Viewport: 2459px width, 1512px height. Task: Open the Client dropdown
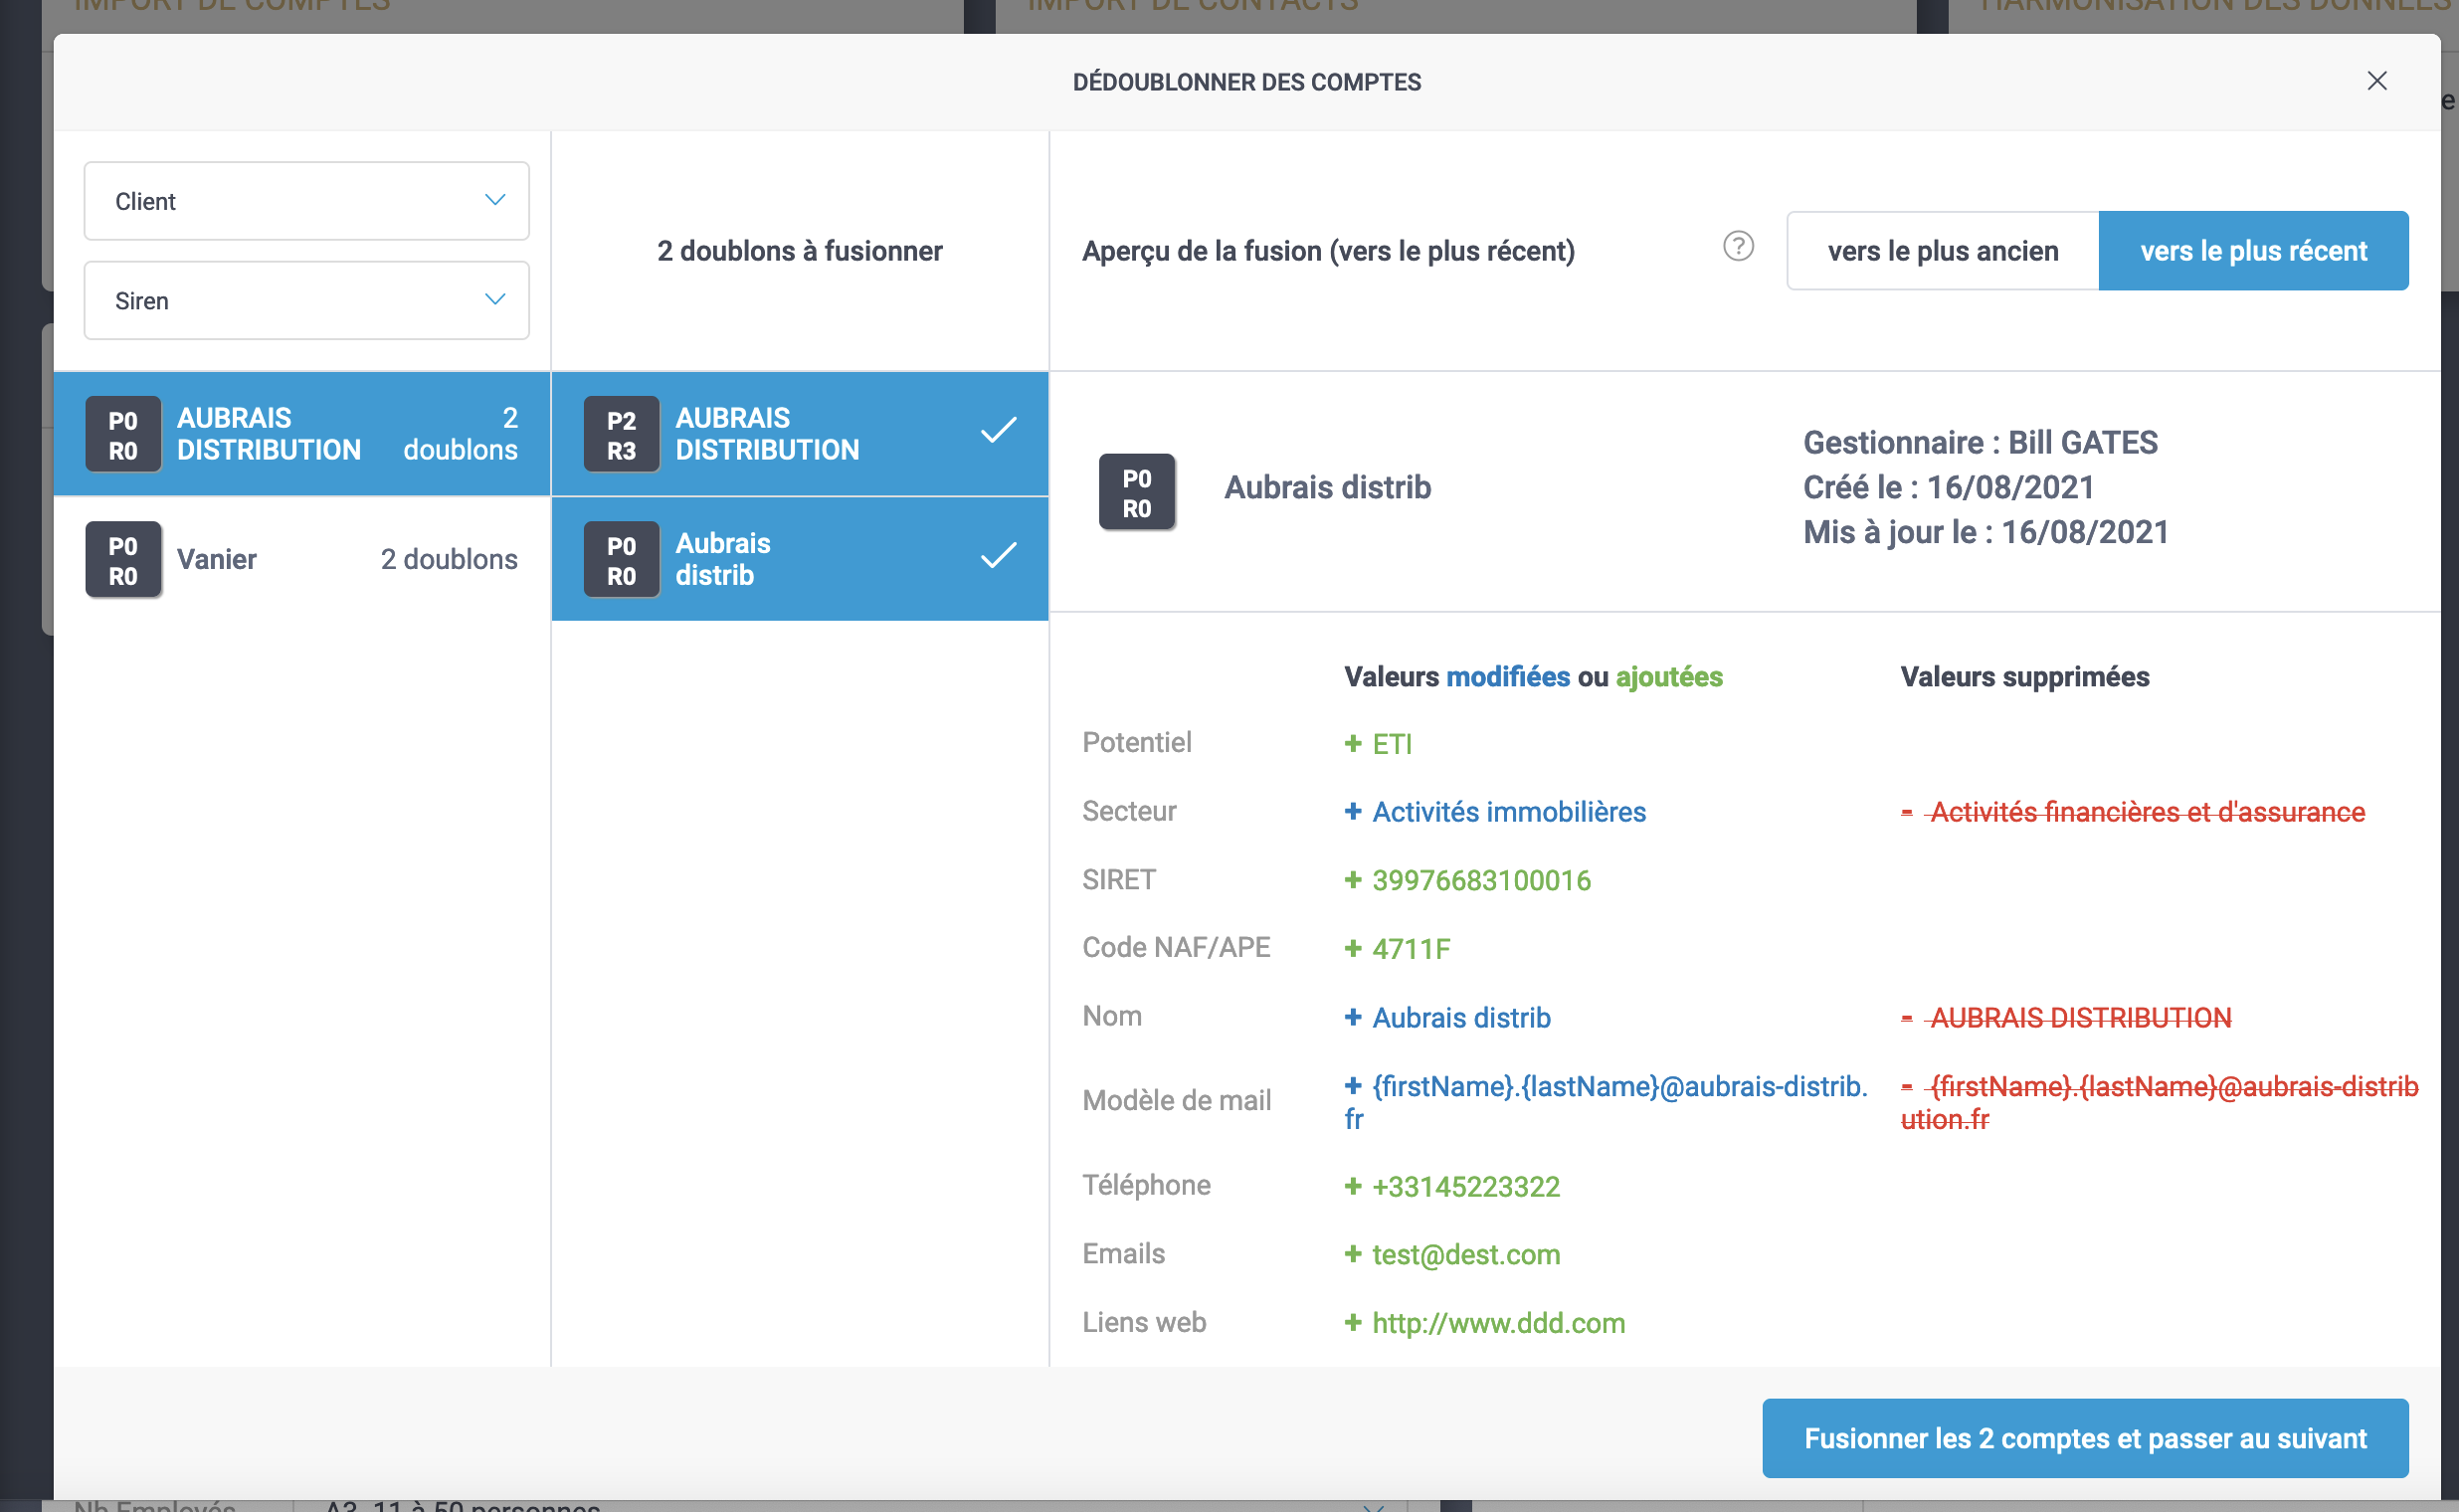pyautogui.click(x=306, y=201)
